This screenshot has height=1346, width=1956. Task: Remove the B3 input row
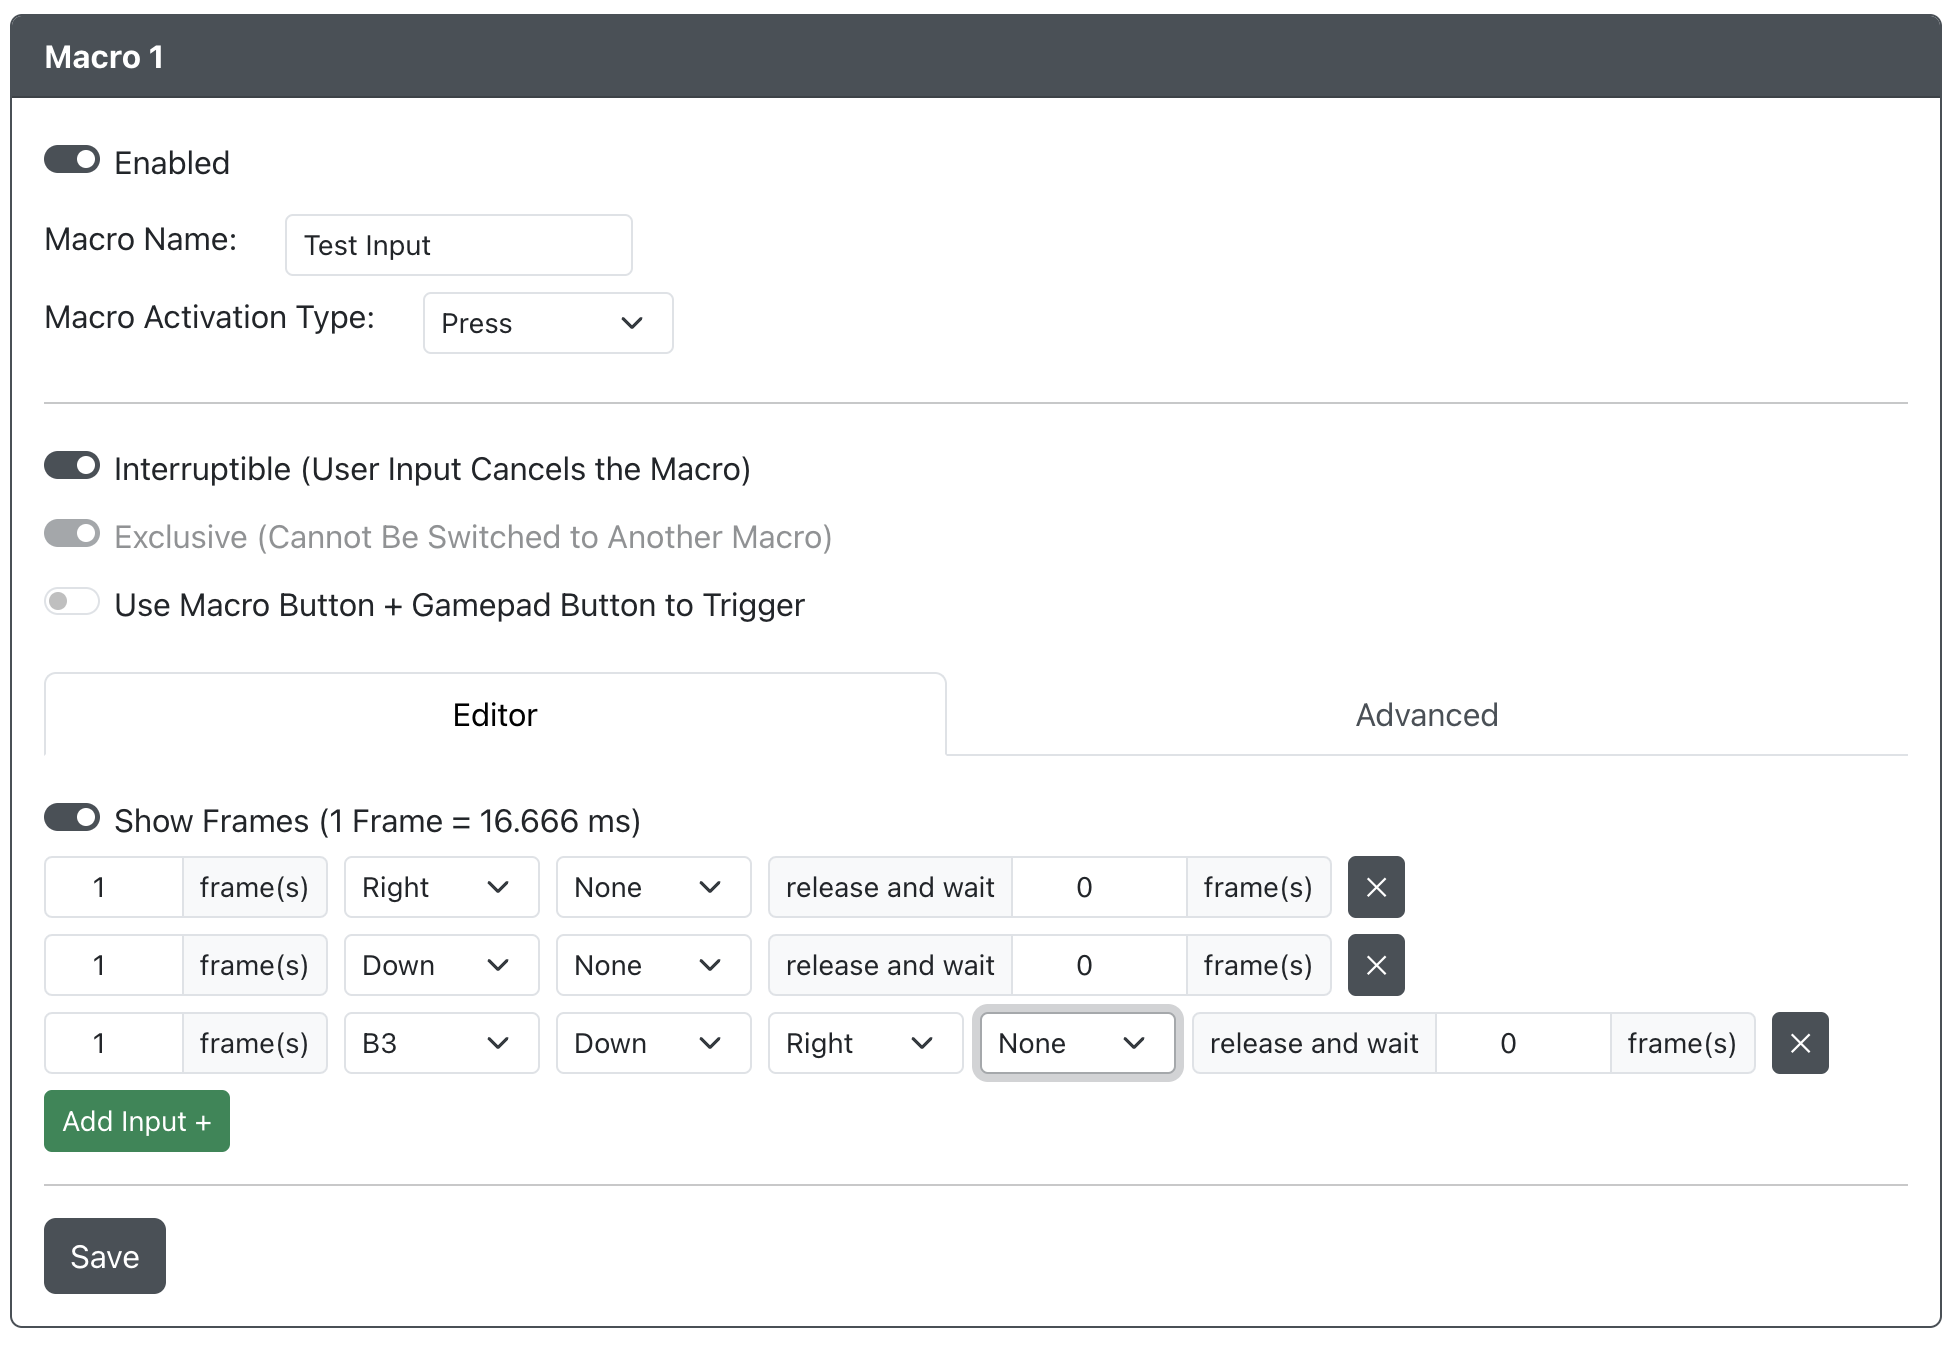pyautogui.click(x=1800, y=1043)
